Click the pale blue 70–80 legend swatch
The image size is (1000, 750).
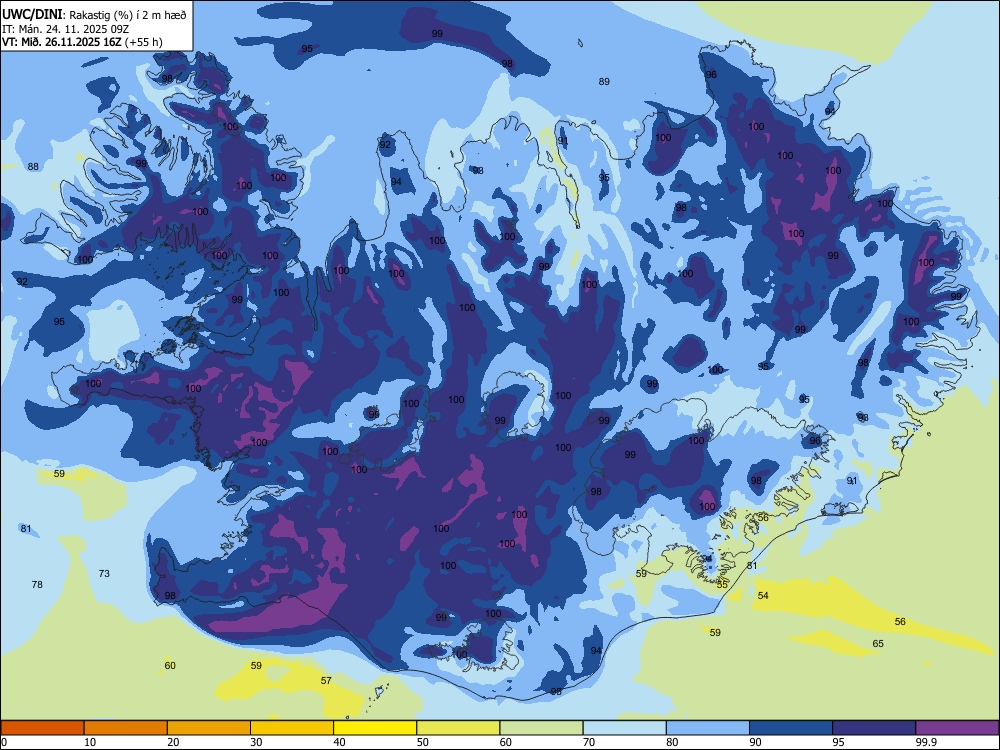pos(624,728)
